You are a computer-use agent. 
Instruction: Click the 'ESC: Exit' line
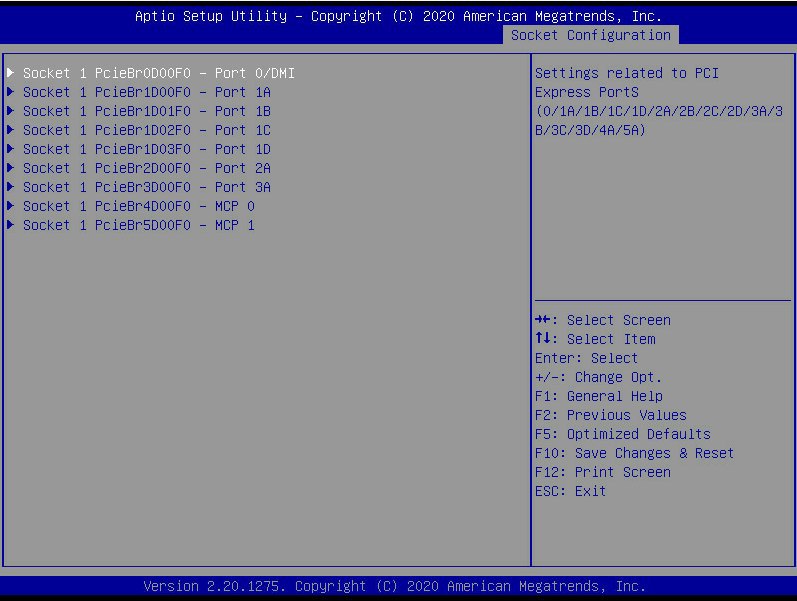pos(570,491)
